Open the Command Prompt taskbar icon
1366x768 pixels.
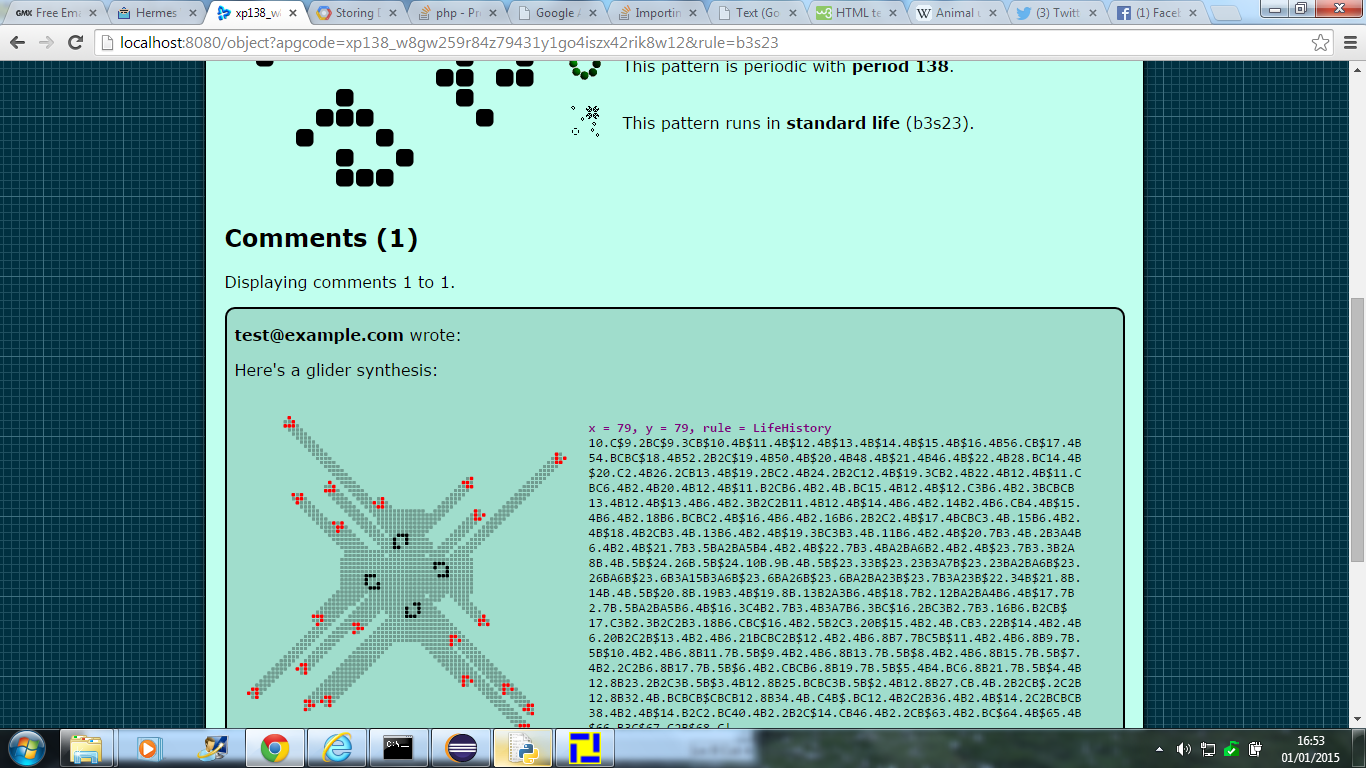point(398,748)
